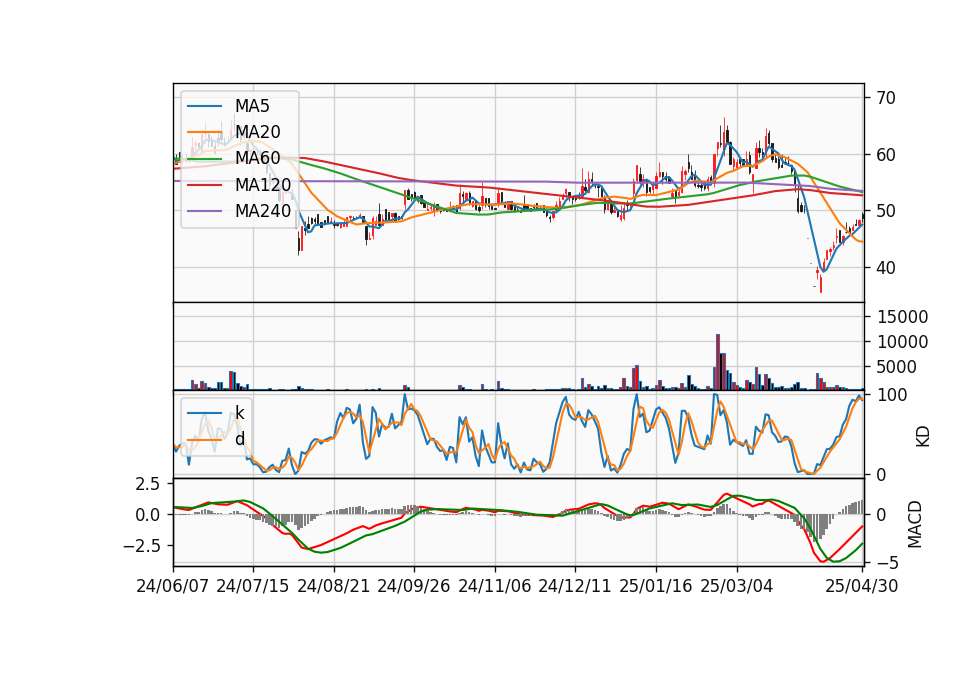Click the tallest volume bar near 10000
The image size is (960, 690).
click(718, 362)
